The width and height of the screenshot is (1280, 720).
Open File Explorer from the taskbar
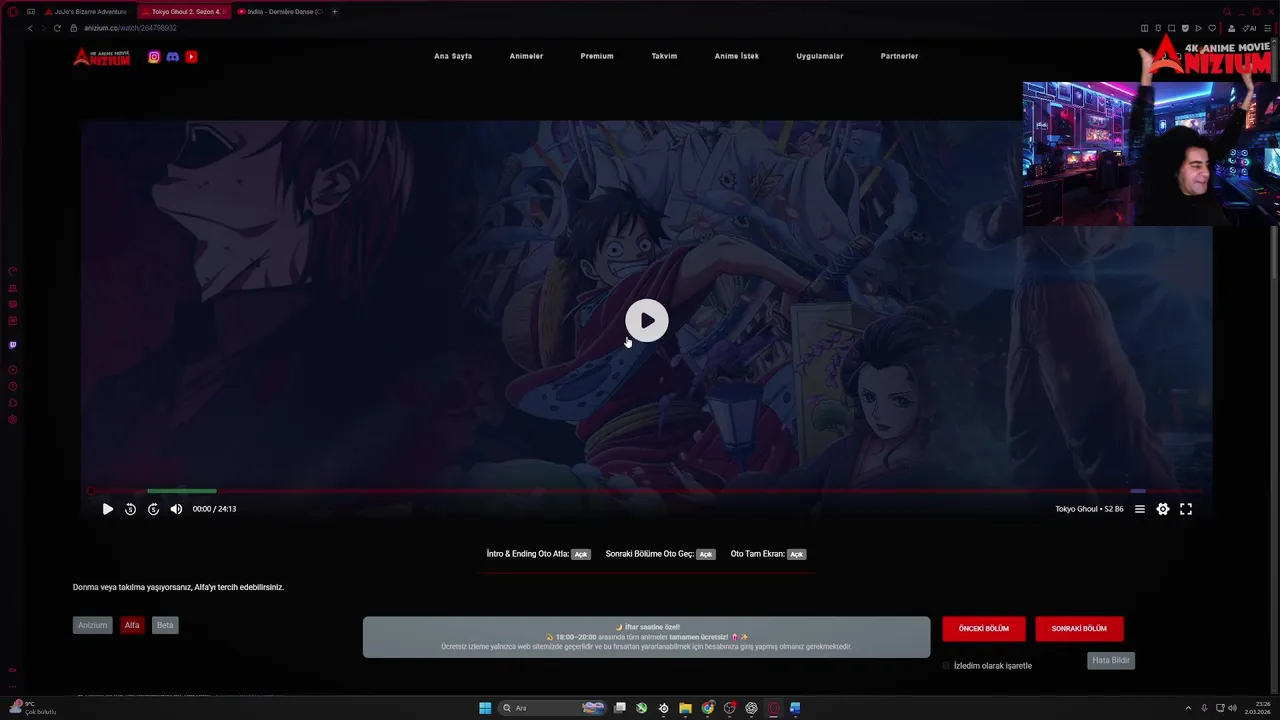coord(685,708)
